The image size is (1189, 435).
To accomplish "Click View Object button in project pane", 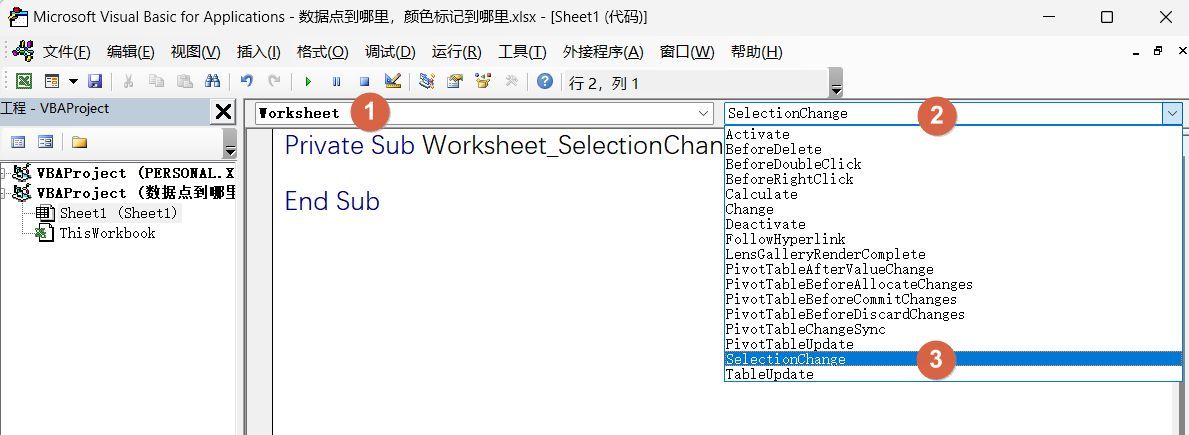I will click(45, 142).
